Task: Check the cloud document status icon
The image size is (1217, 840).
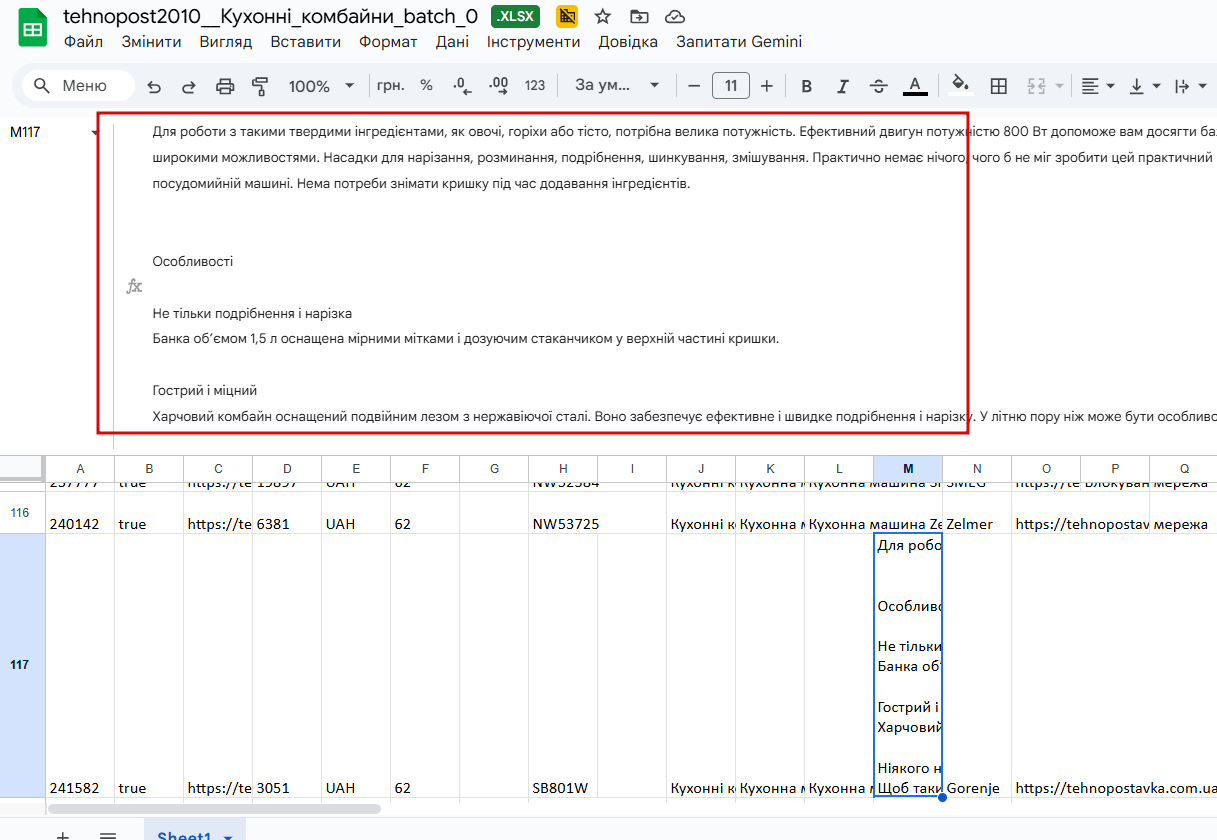Action: (x=675, y=16)
